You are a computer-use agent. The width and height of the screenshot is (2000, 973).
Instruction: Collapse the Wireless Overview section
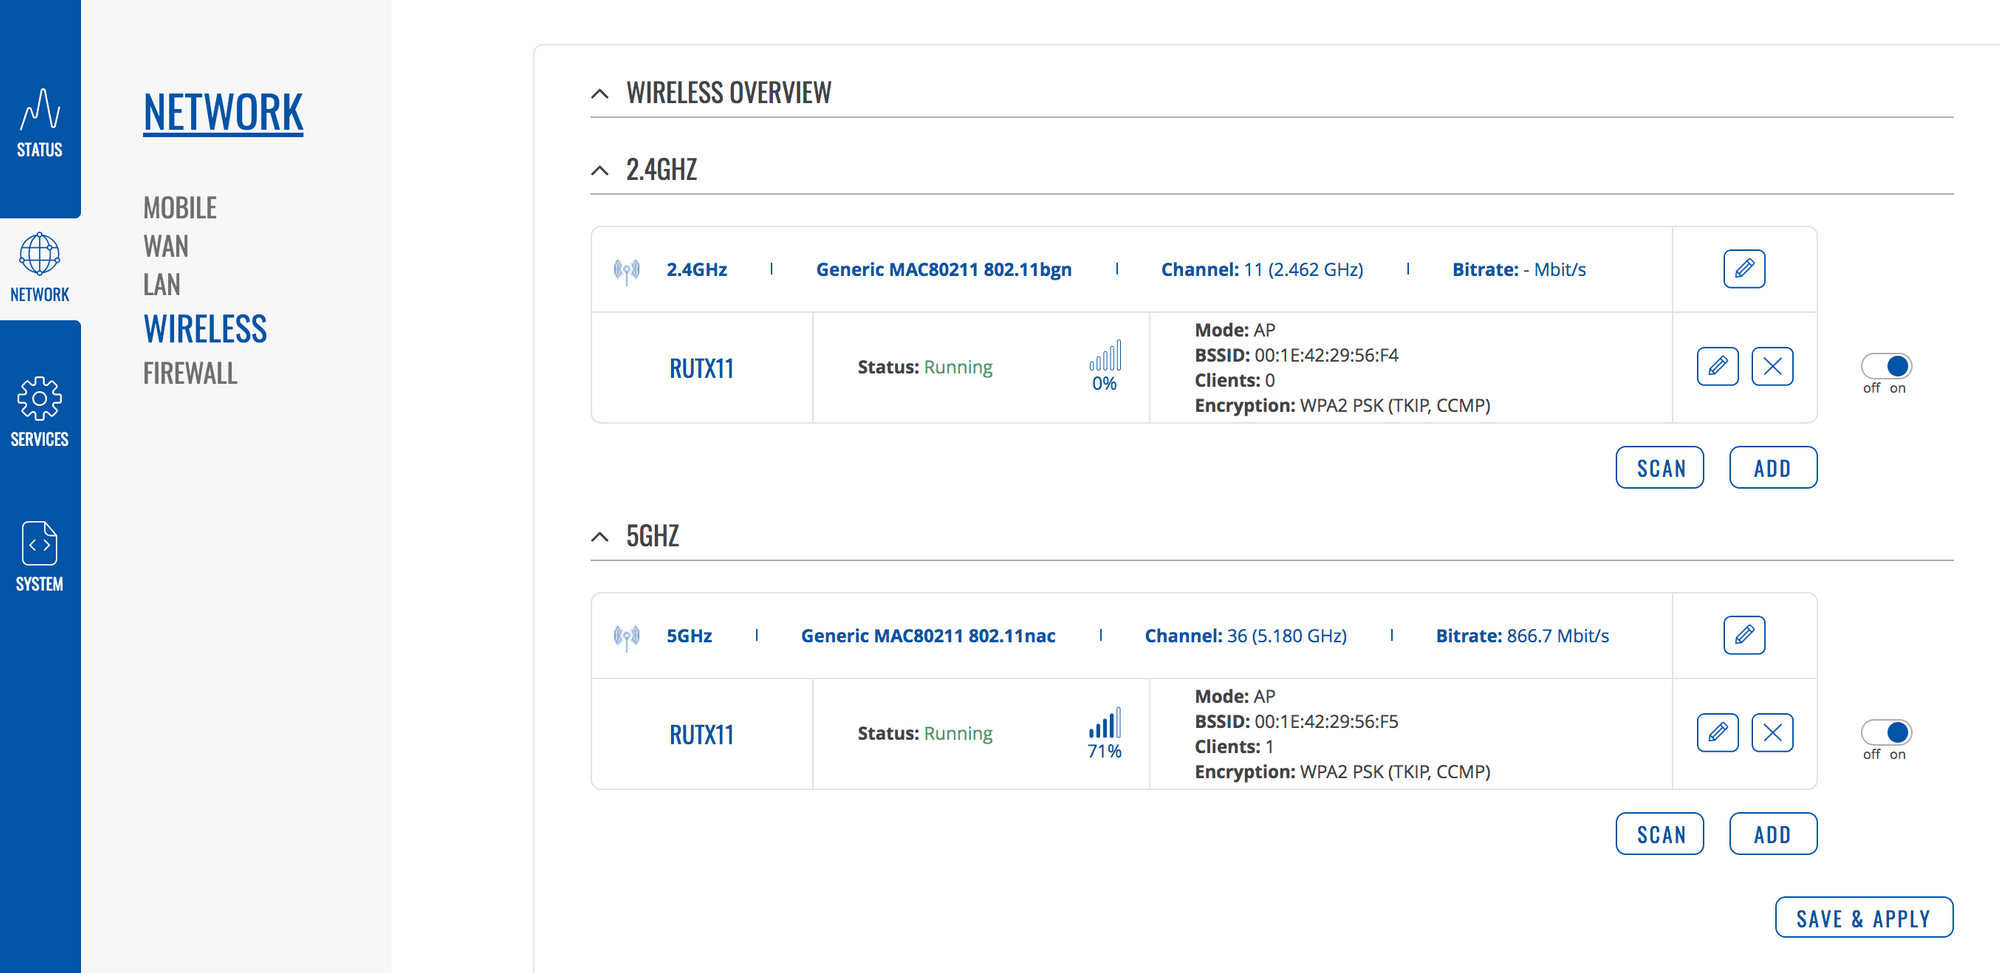(600, 94)
